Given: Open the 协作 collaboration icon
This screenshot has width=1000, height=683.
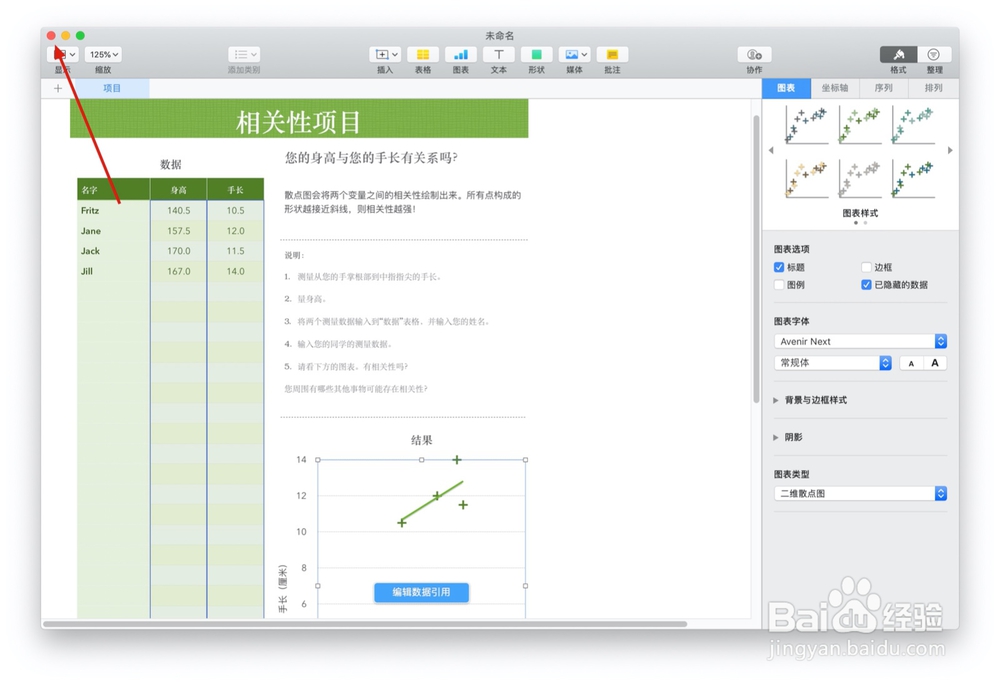Looking at the screenshot, I should pyautogui.click(x=753, y=55).
